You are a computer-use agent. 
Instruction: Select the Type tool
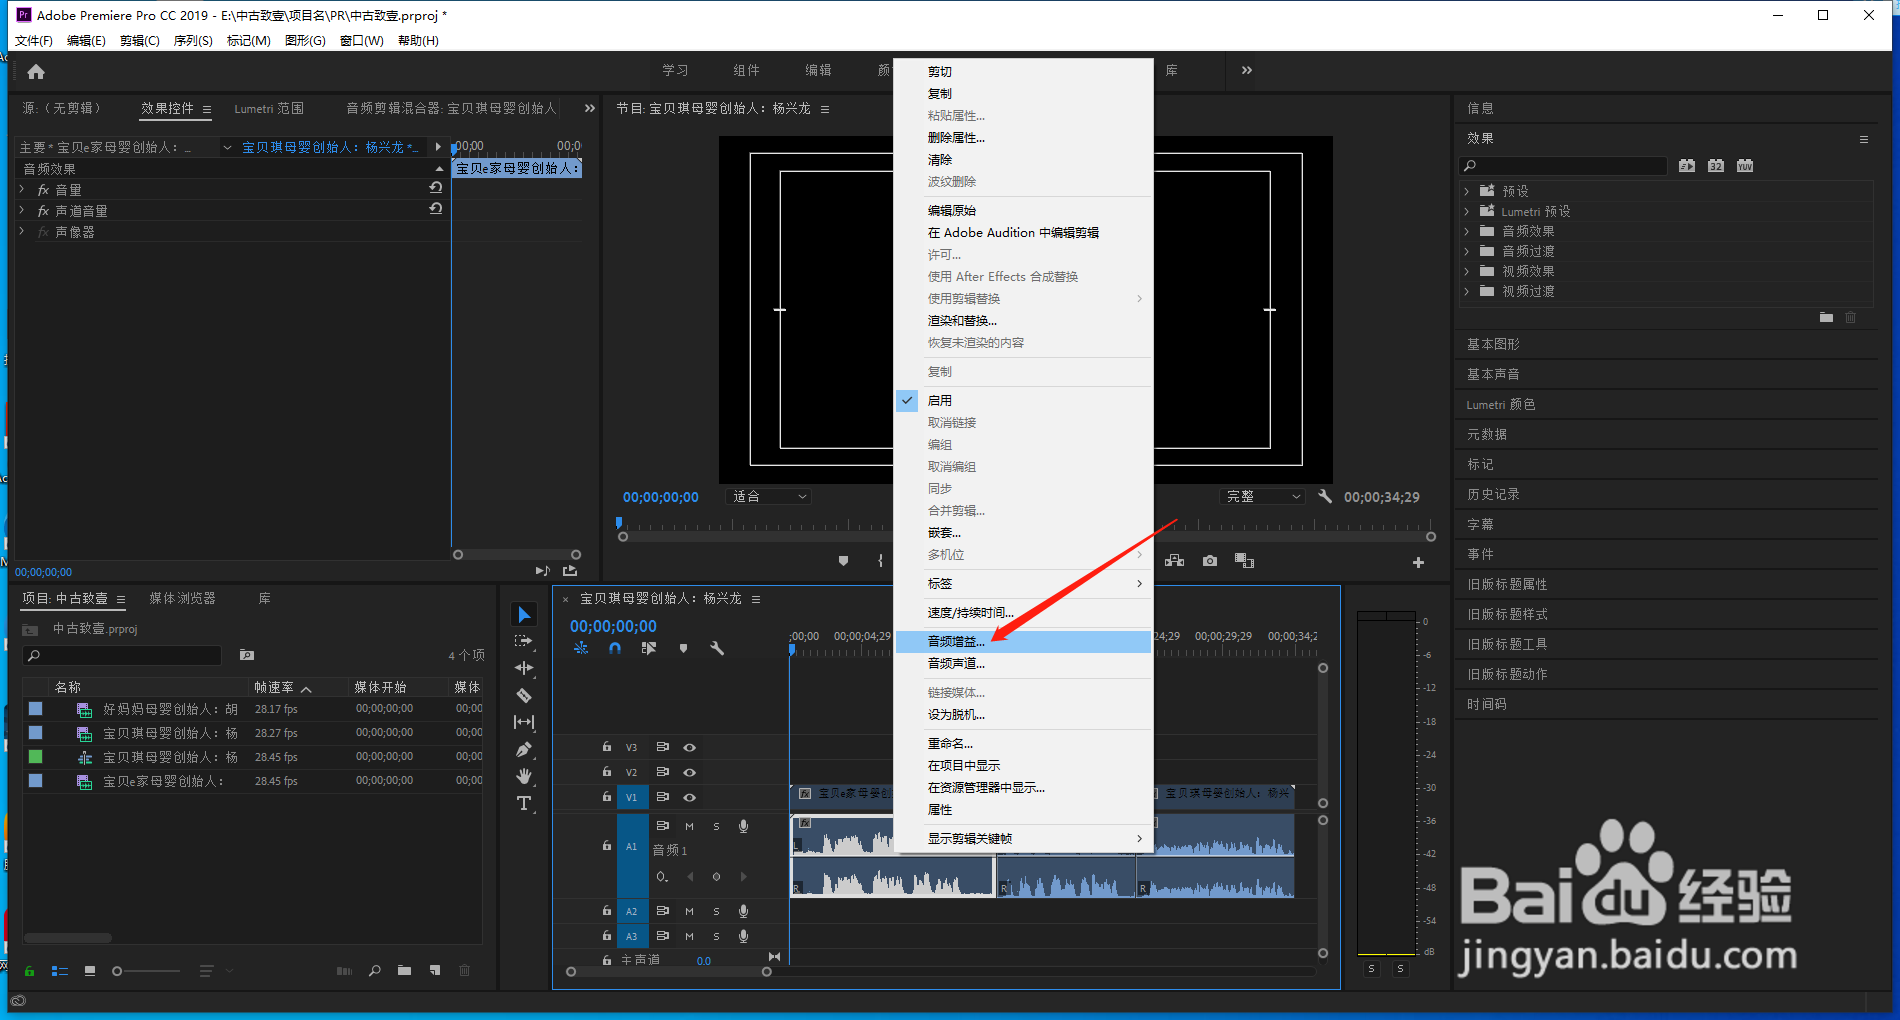pyautogui.click(x=524, y=803)
